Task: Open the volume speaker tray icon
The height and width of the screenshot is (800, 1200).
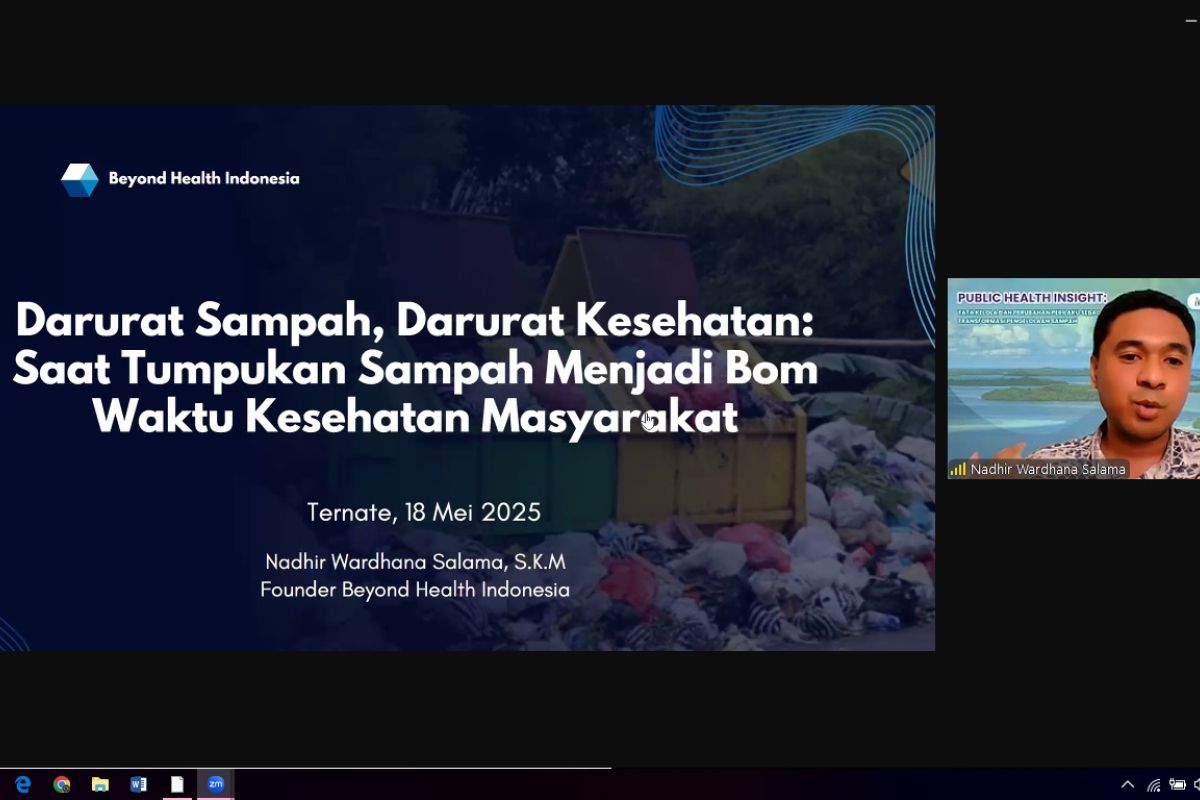Action: click(x=1196, y=785)
